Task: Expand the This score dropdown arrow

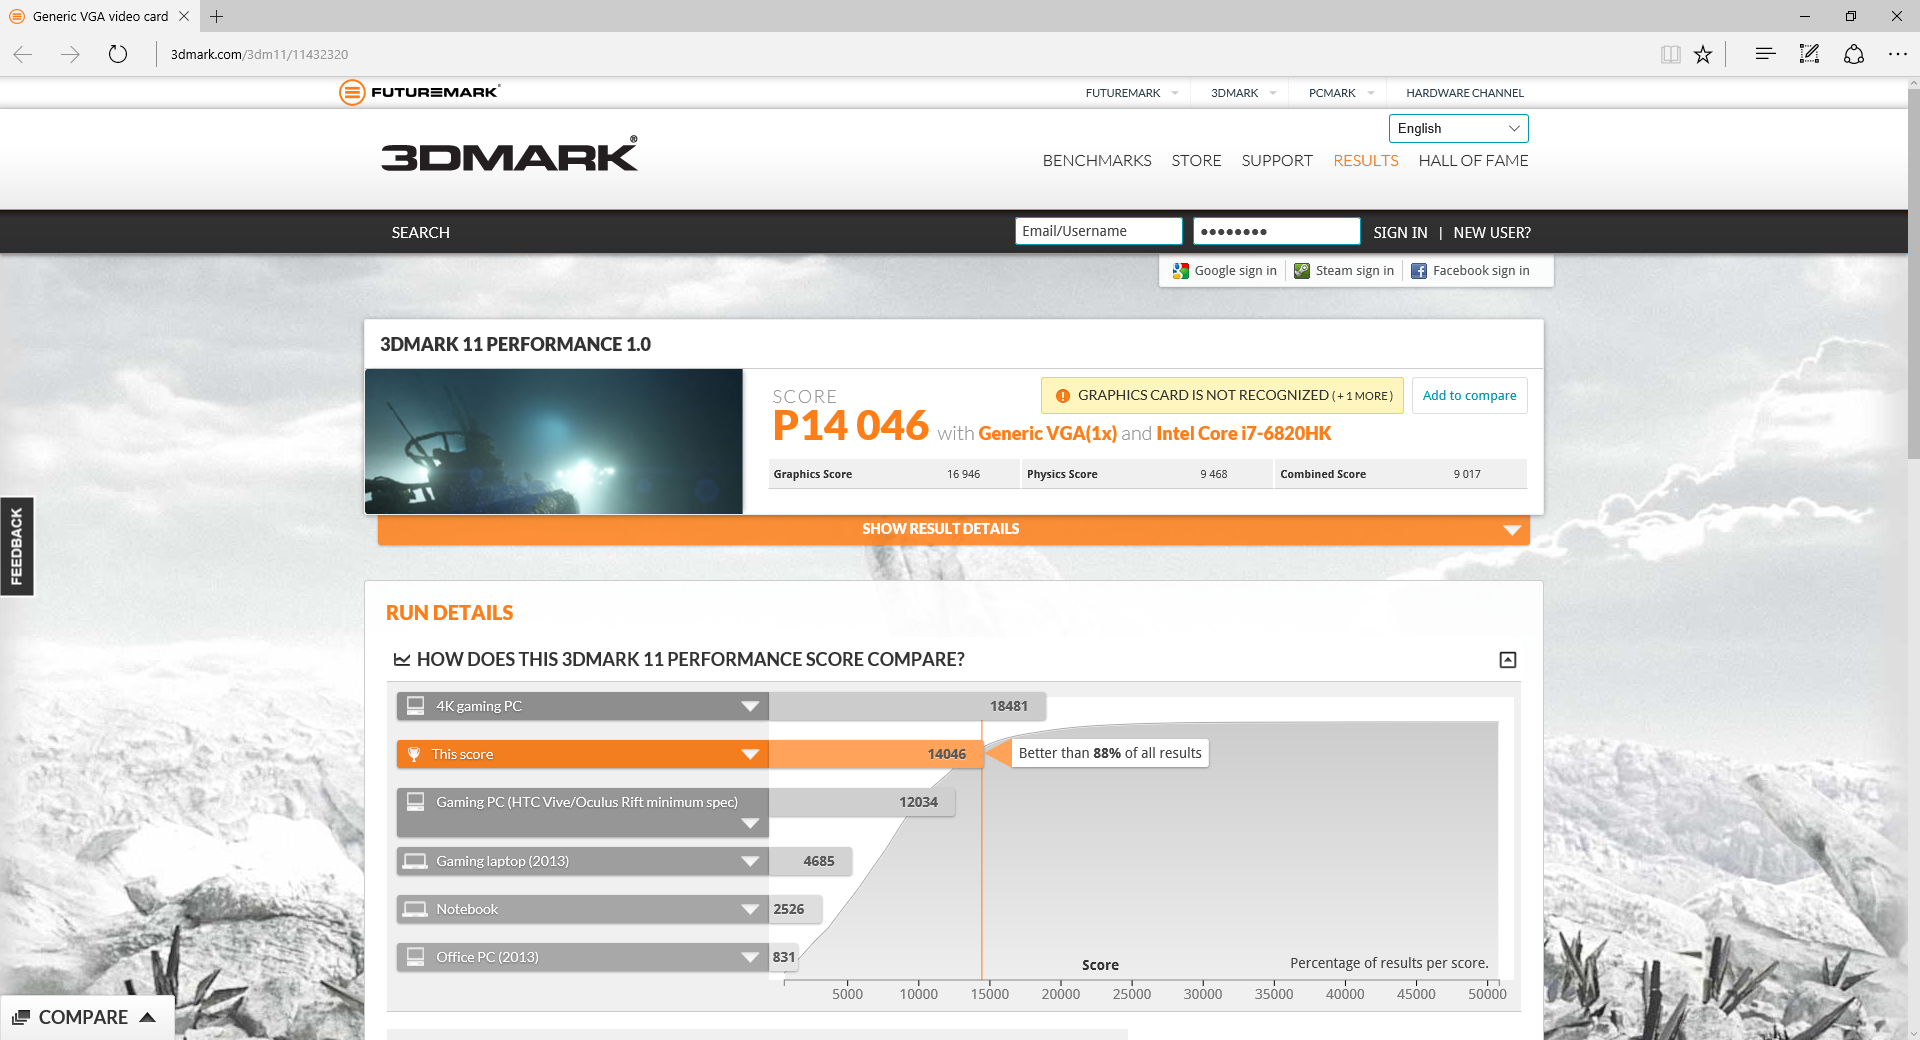Action: (750, 754)
